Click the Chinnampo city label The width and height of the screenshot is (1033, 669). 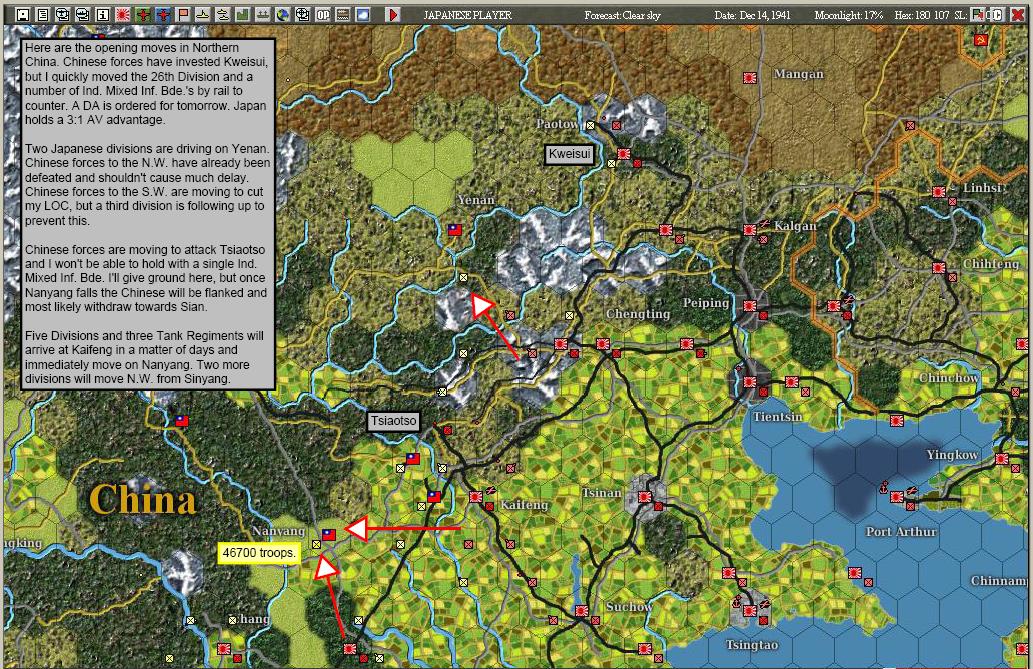click(x=999, y=581)
